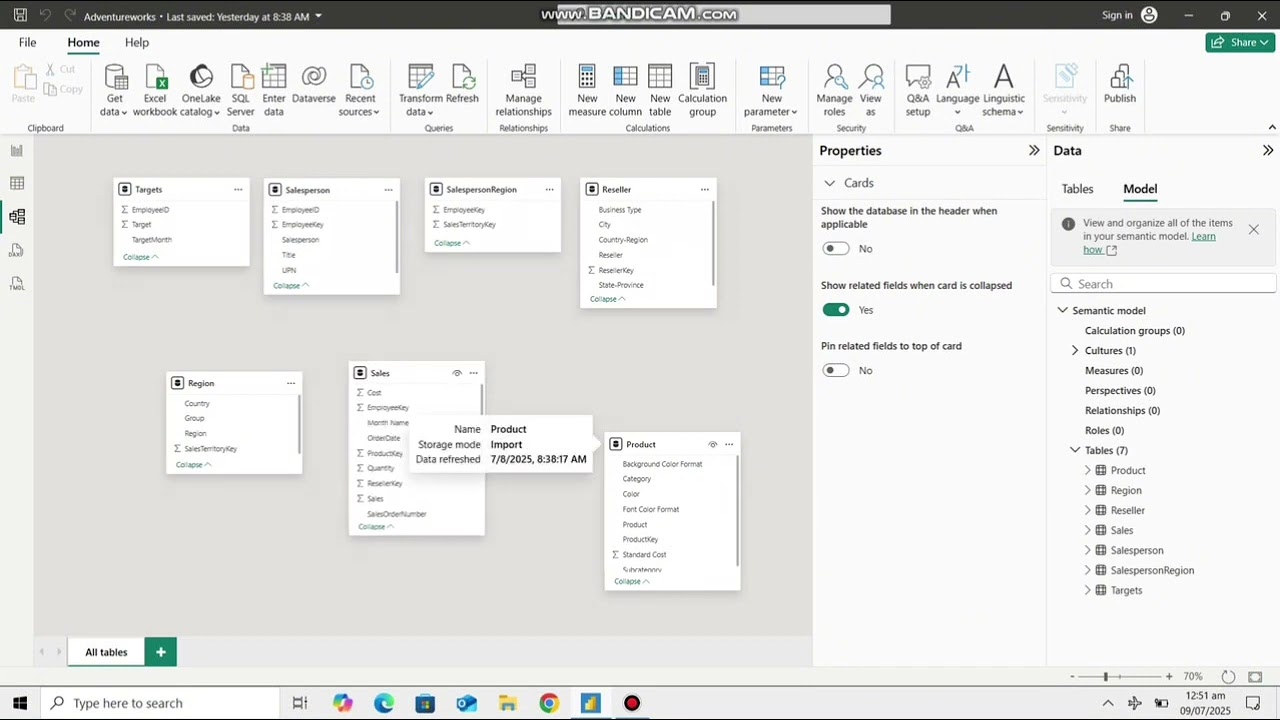This screenshot has width=1280, height=720.
Task: Expand the Sales table in Data pane
Action: point(1088,530)
